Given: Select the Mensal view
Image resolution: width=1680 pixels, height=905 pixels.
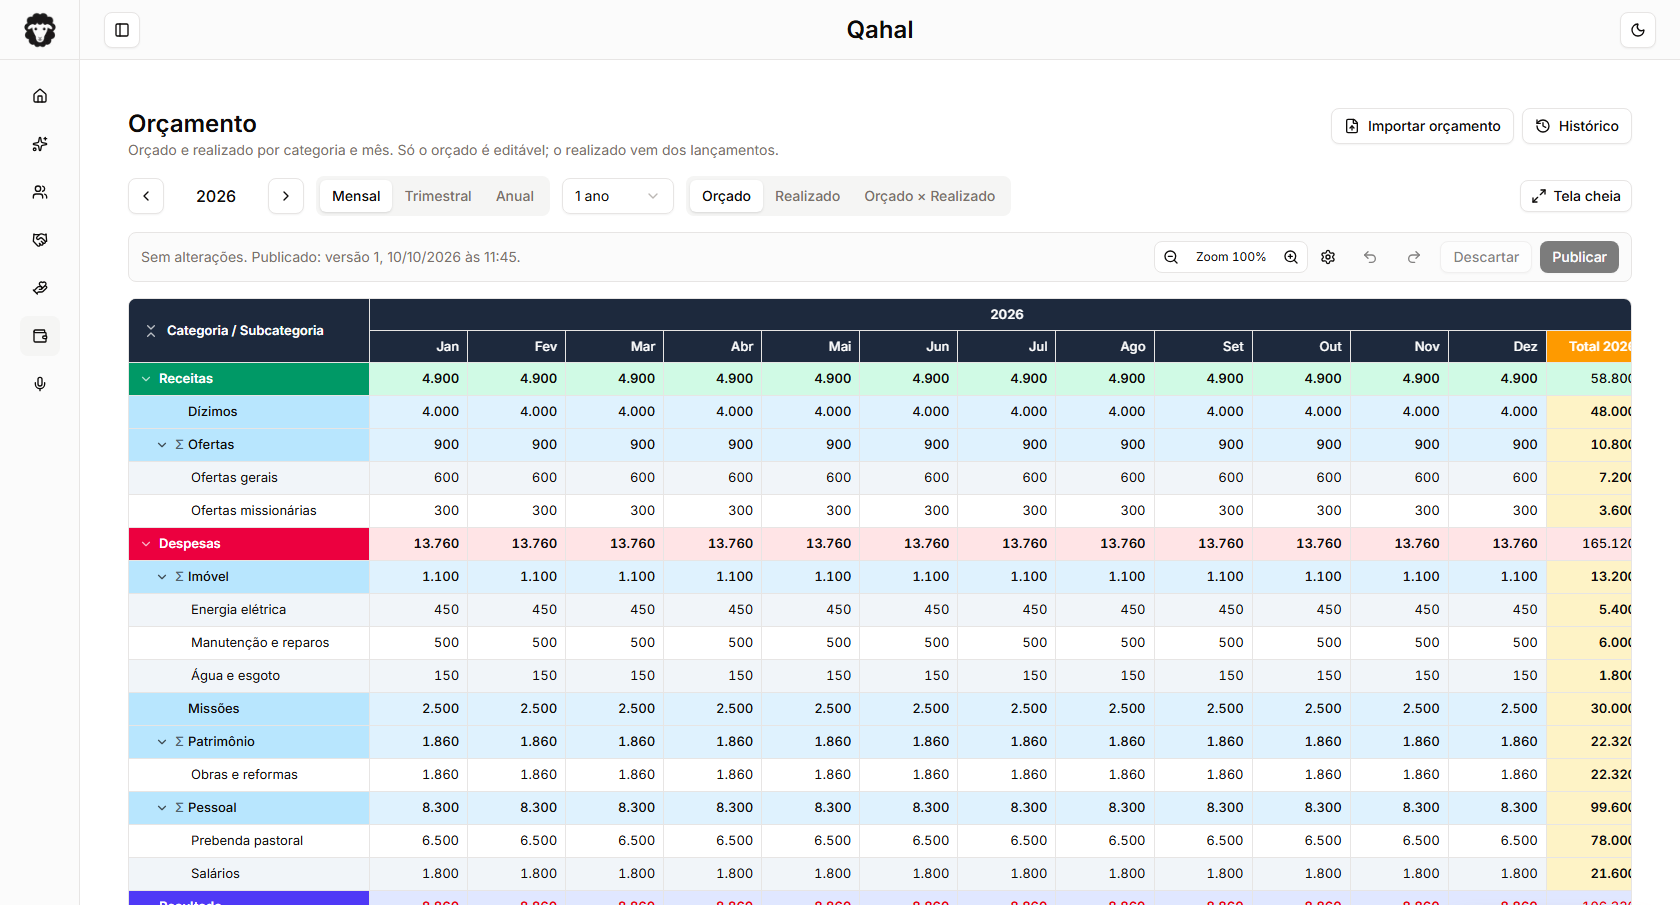Looking at the screenshot, I should [x=356, y=196].
